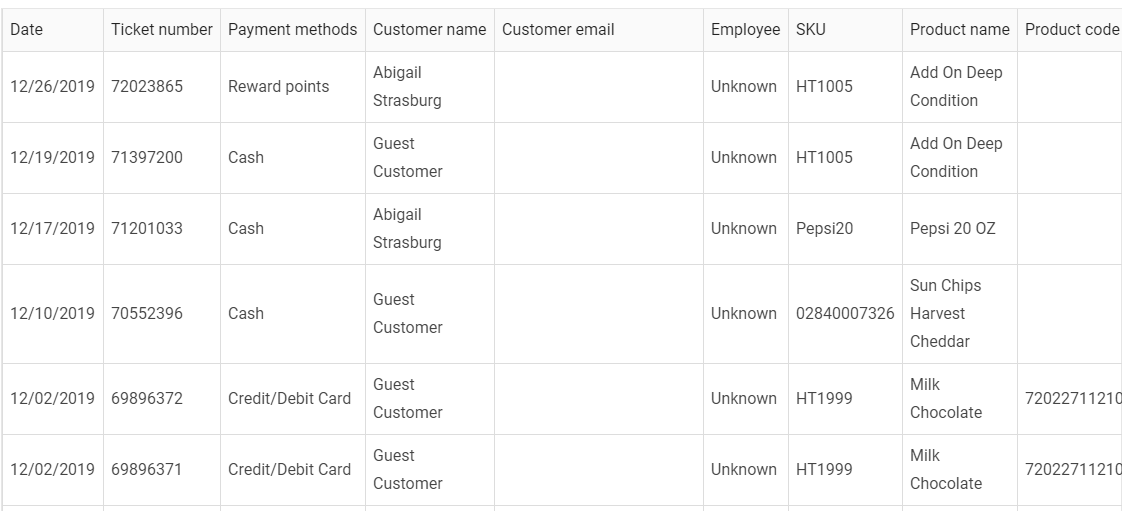Click the Pepsi20 SKU cell
The height and width of the screenshot is (511, 1125).
[x=825, y=229]
